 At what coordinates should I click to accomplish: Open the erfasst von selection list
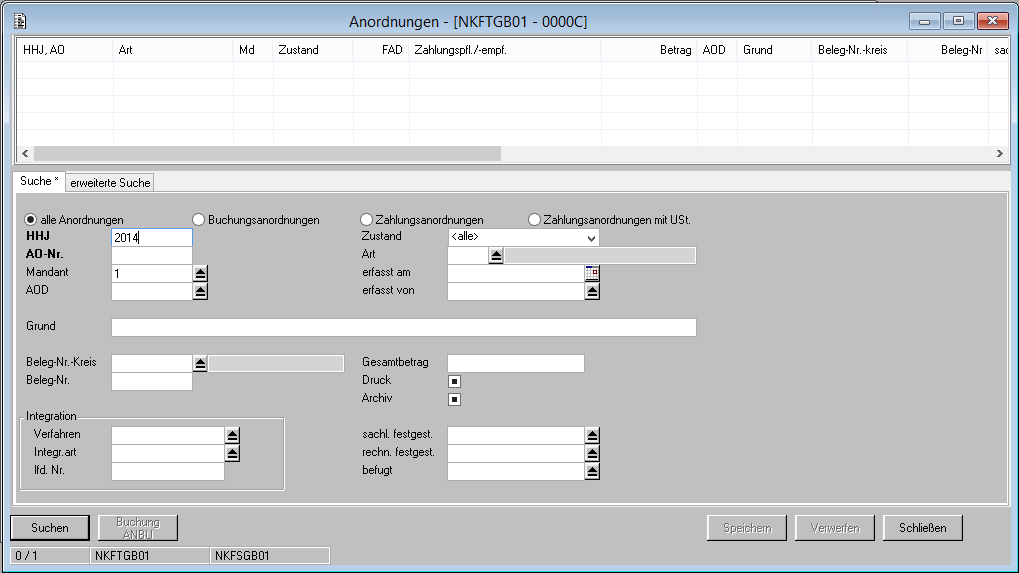[x=592, y=291]
